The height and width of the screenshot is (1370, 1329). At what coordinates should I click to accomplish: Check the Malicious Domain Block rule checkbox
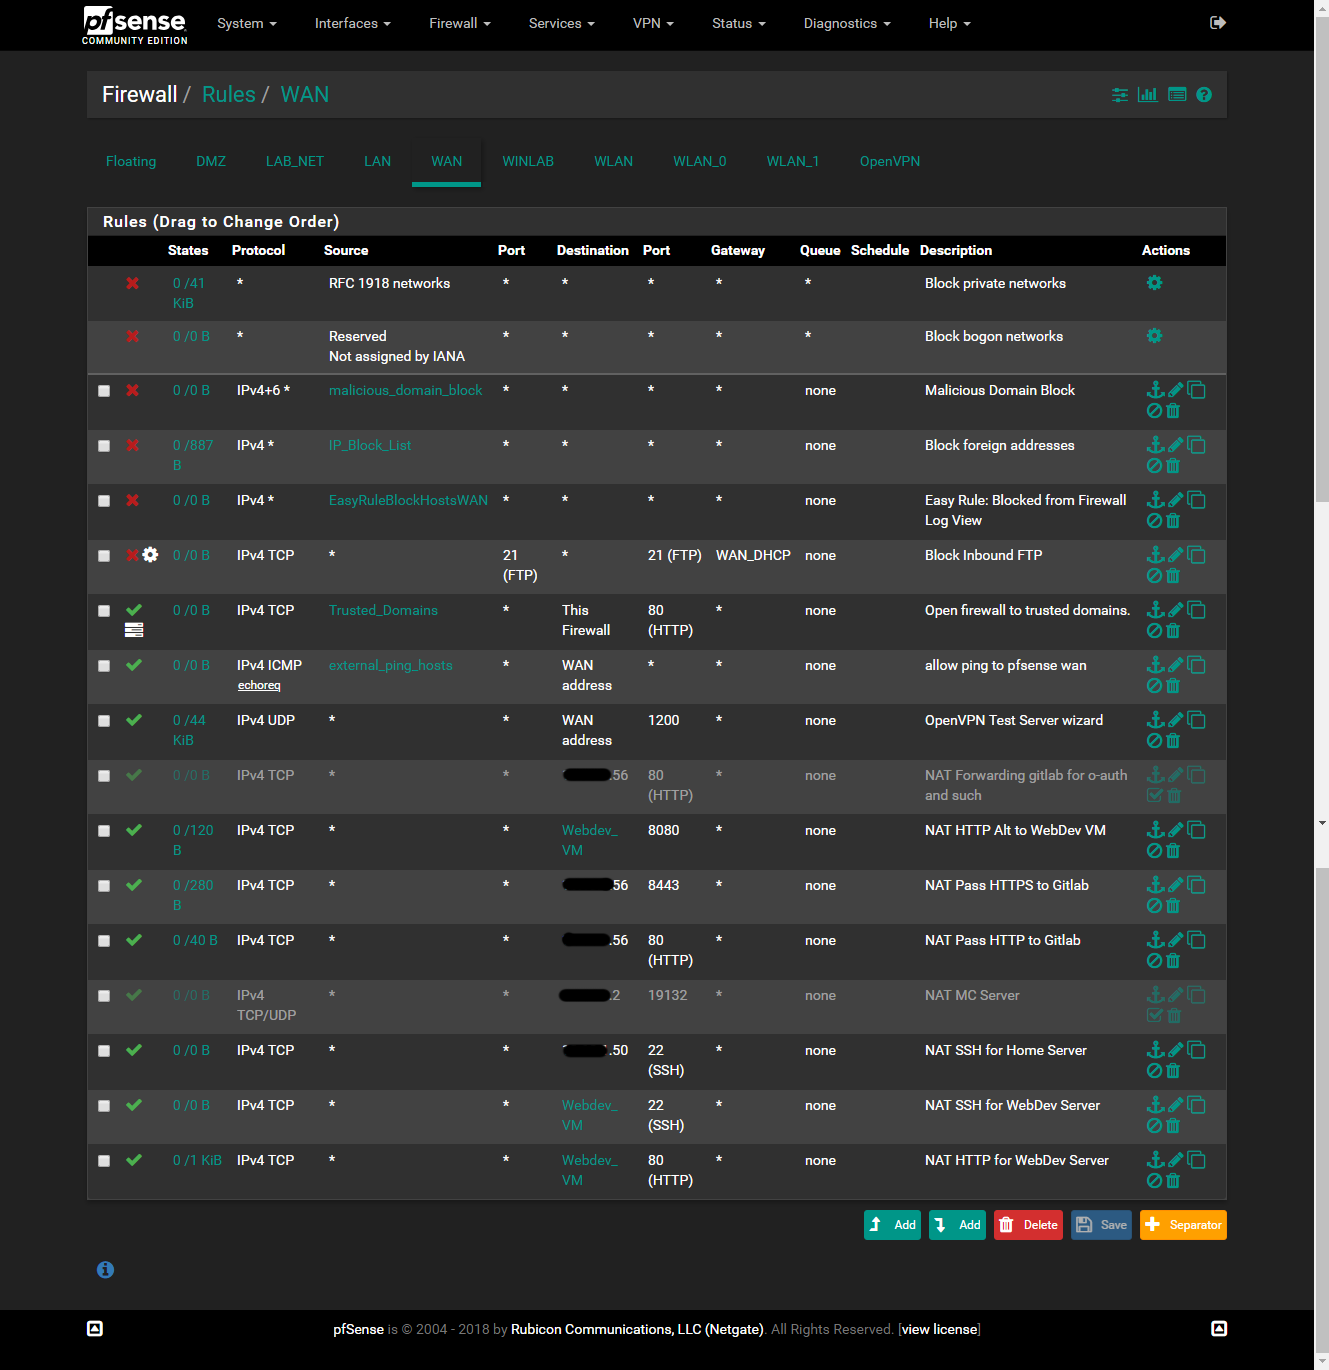click(104, 391)
